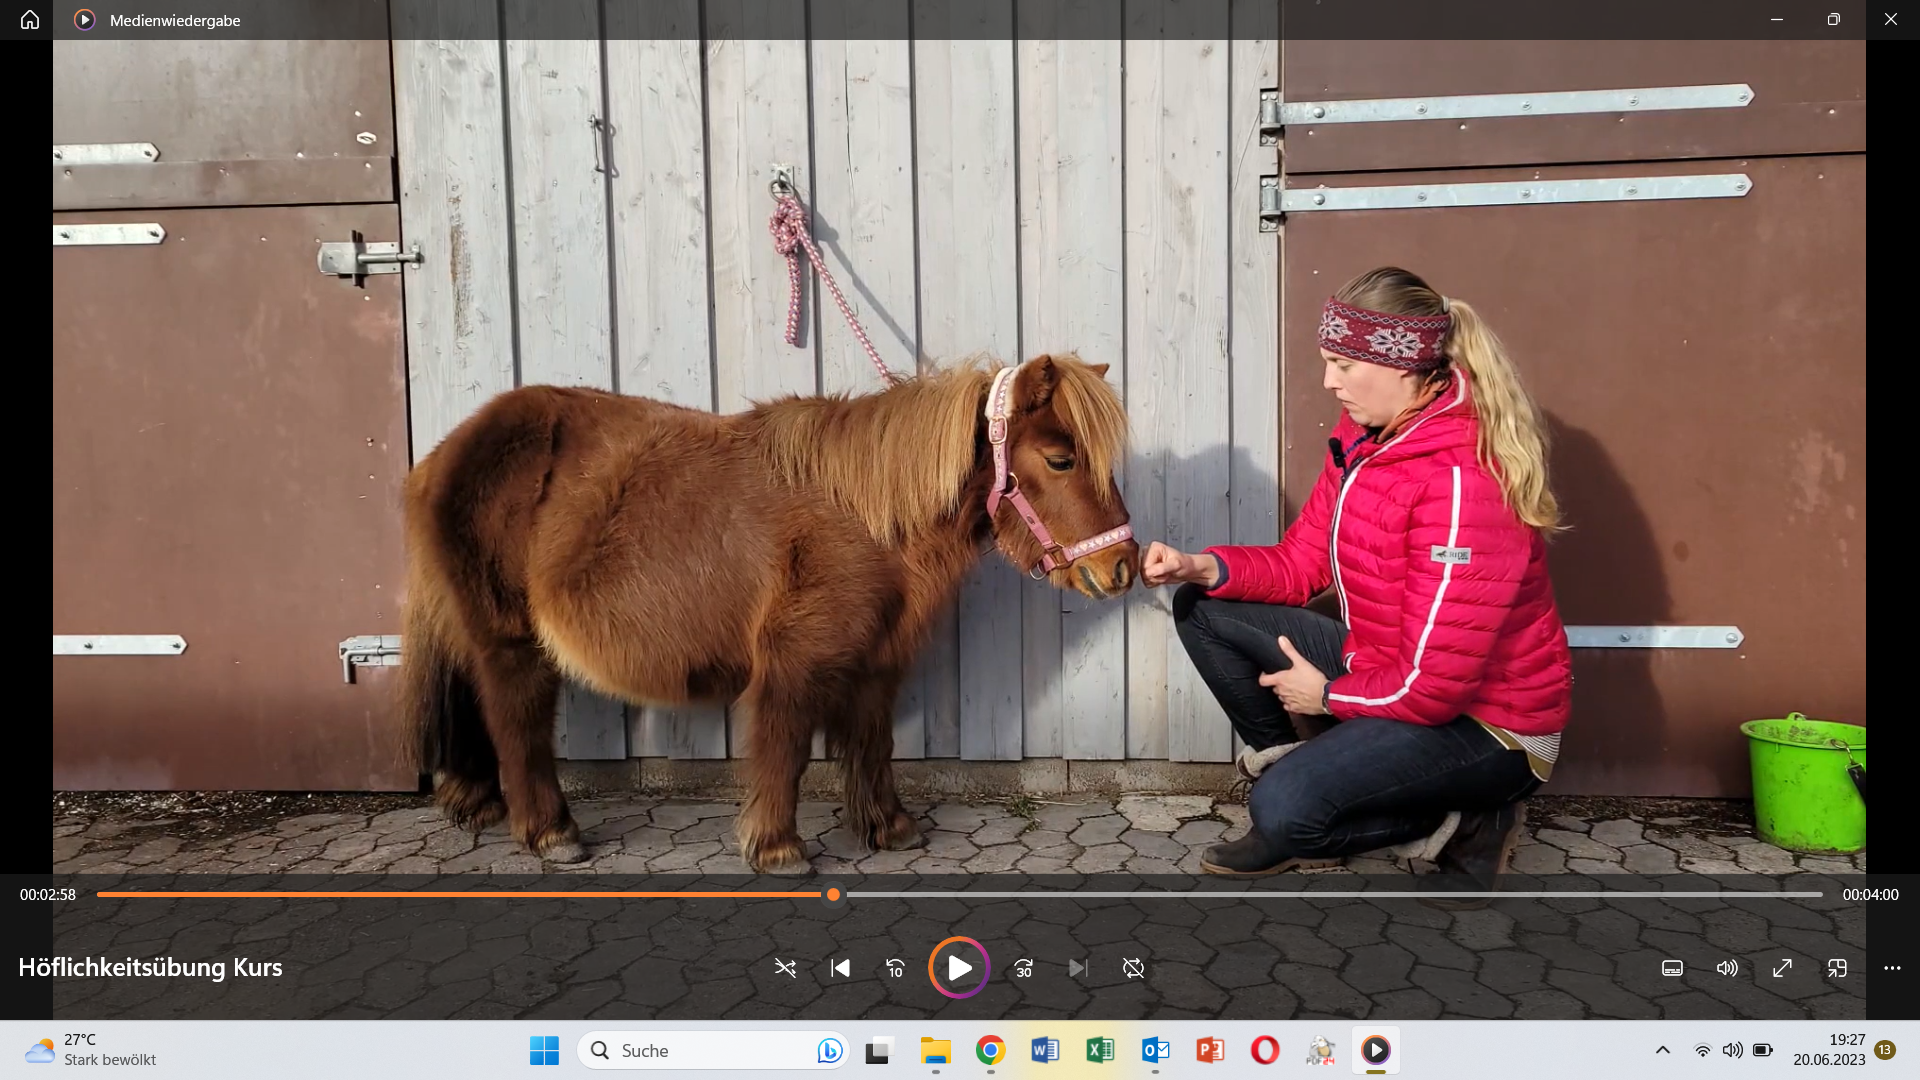
Task: Enable mini player mode
Action: (x=1837, y=968)
